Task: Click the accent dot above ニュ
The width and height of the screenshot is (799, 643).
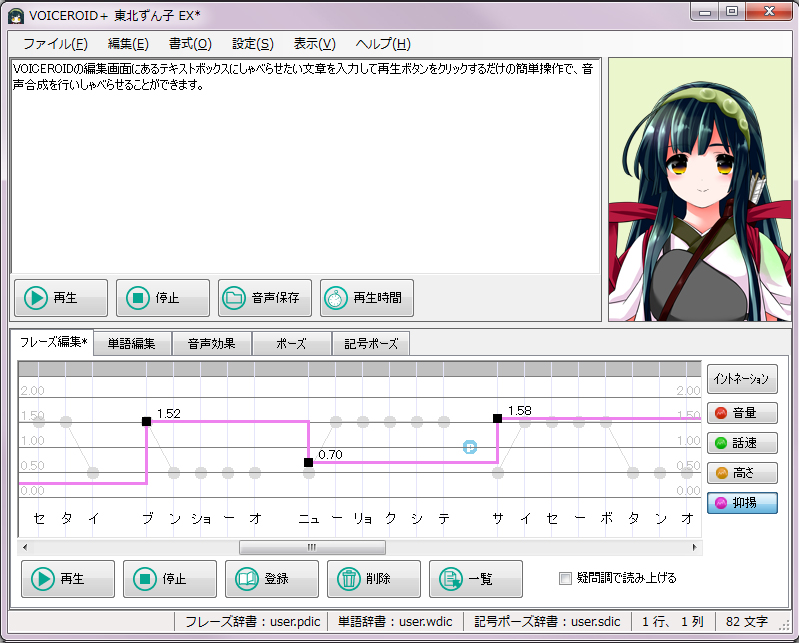Action: click(x=309, y=473)
